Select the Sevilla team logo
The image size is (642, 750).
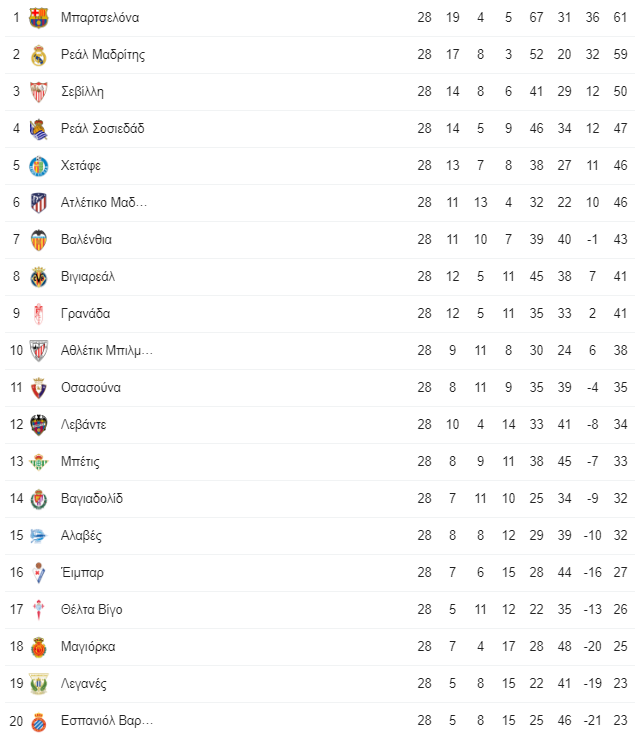click(39, 92)
